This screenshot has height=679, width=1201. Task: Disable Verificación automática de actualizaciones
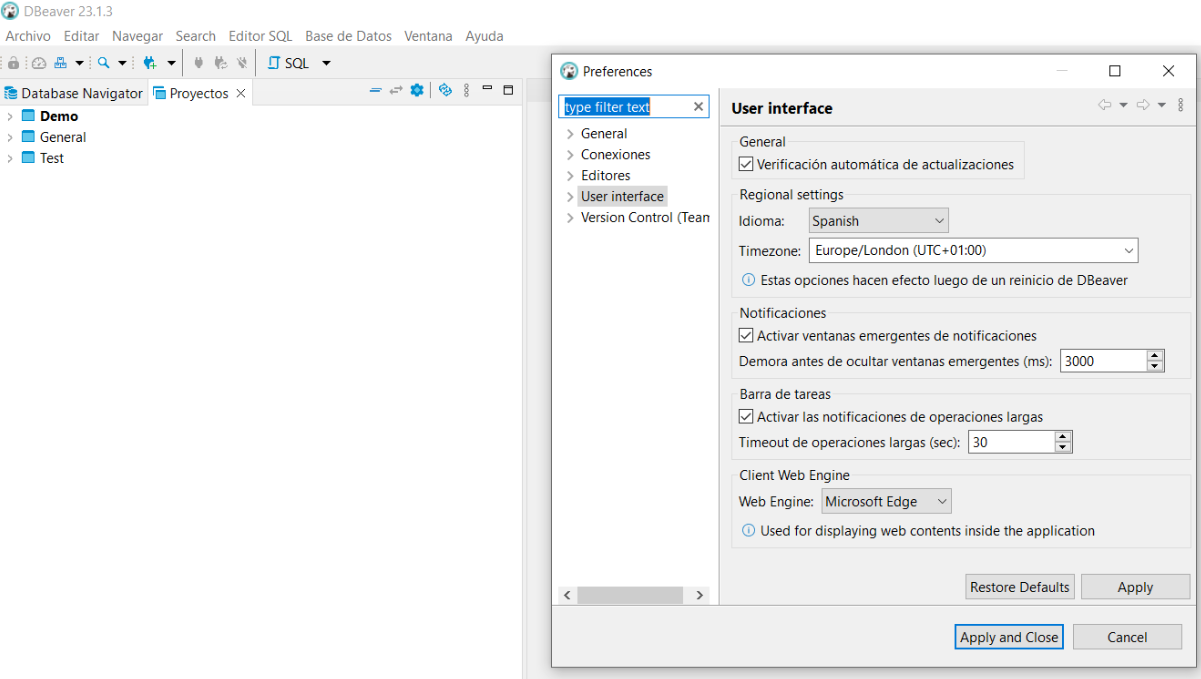click(x=745, y=164)
